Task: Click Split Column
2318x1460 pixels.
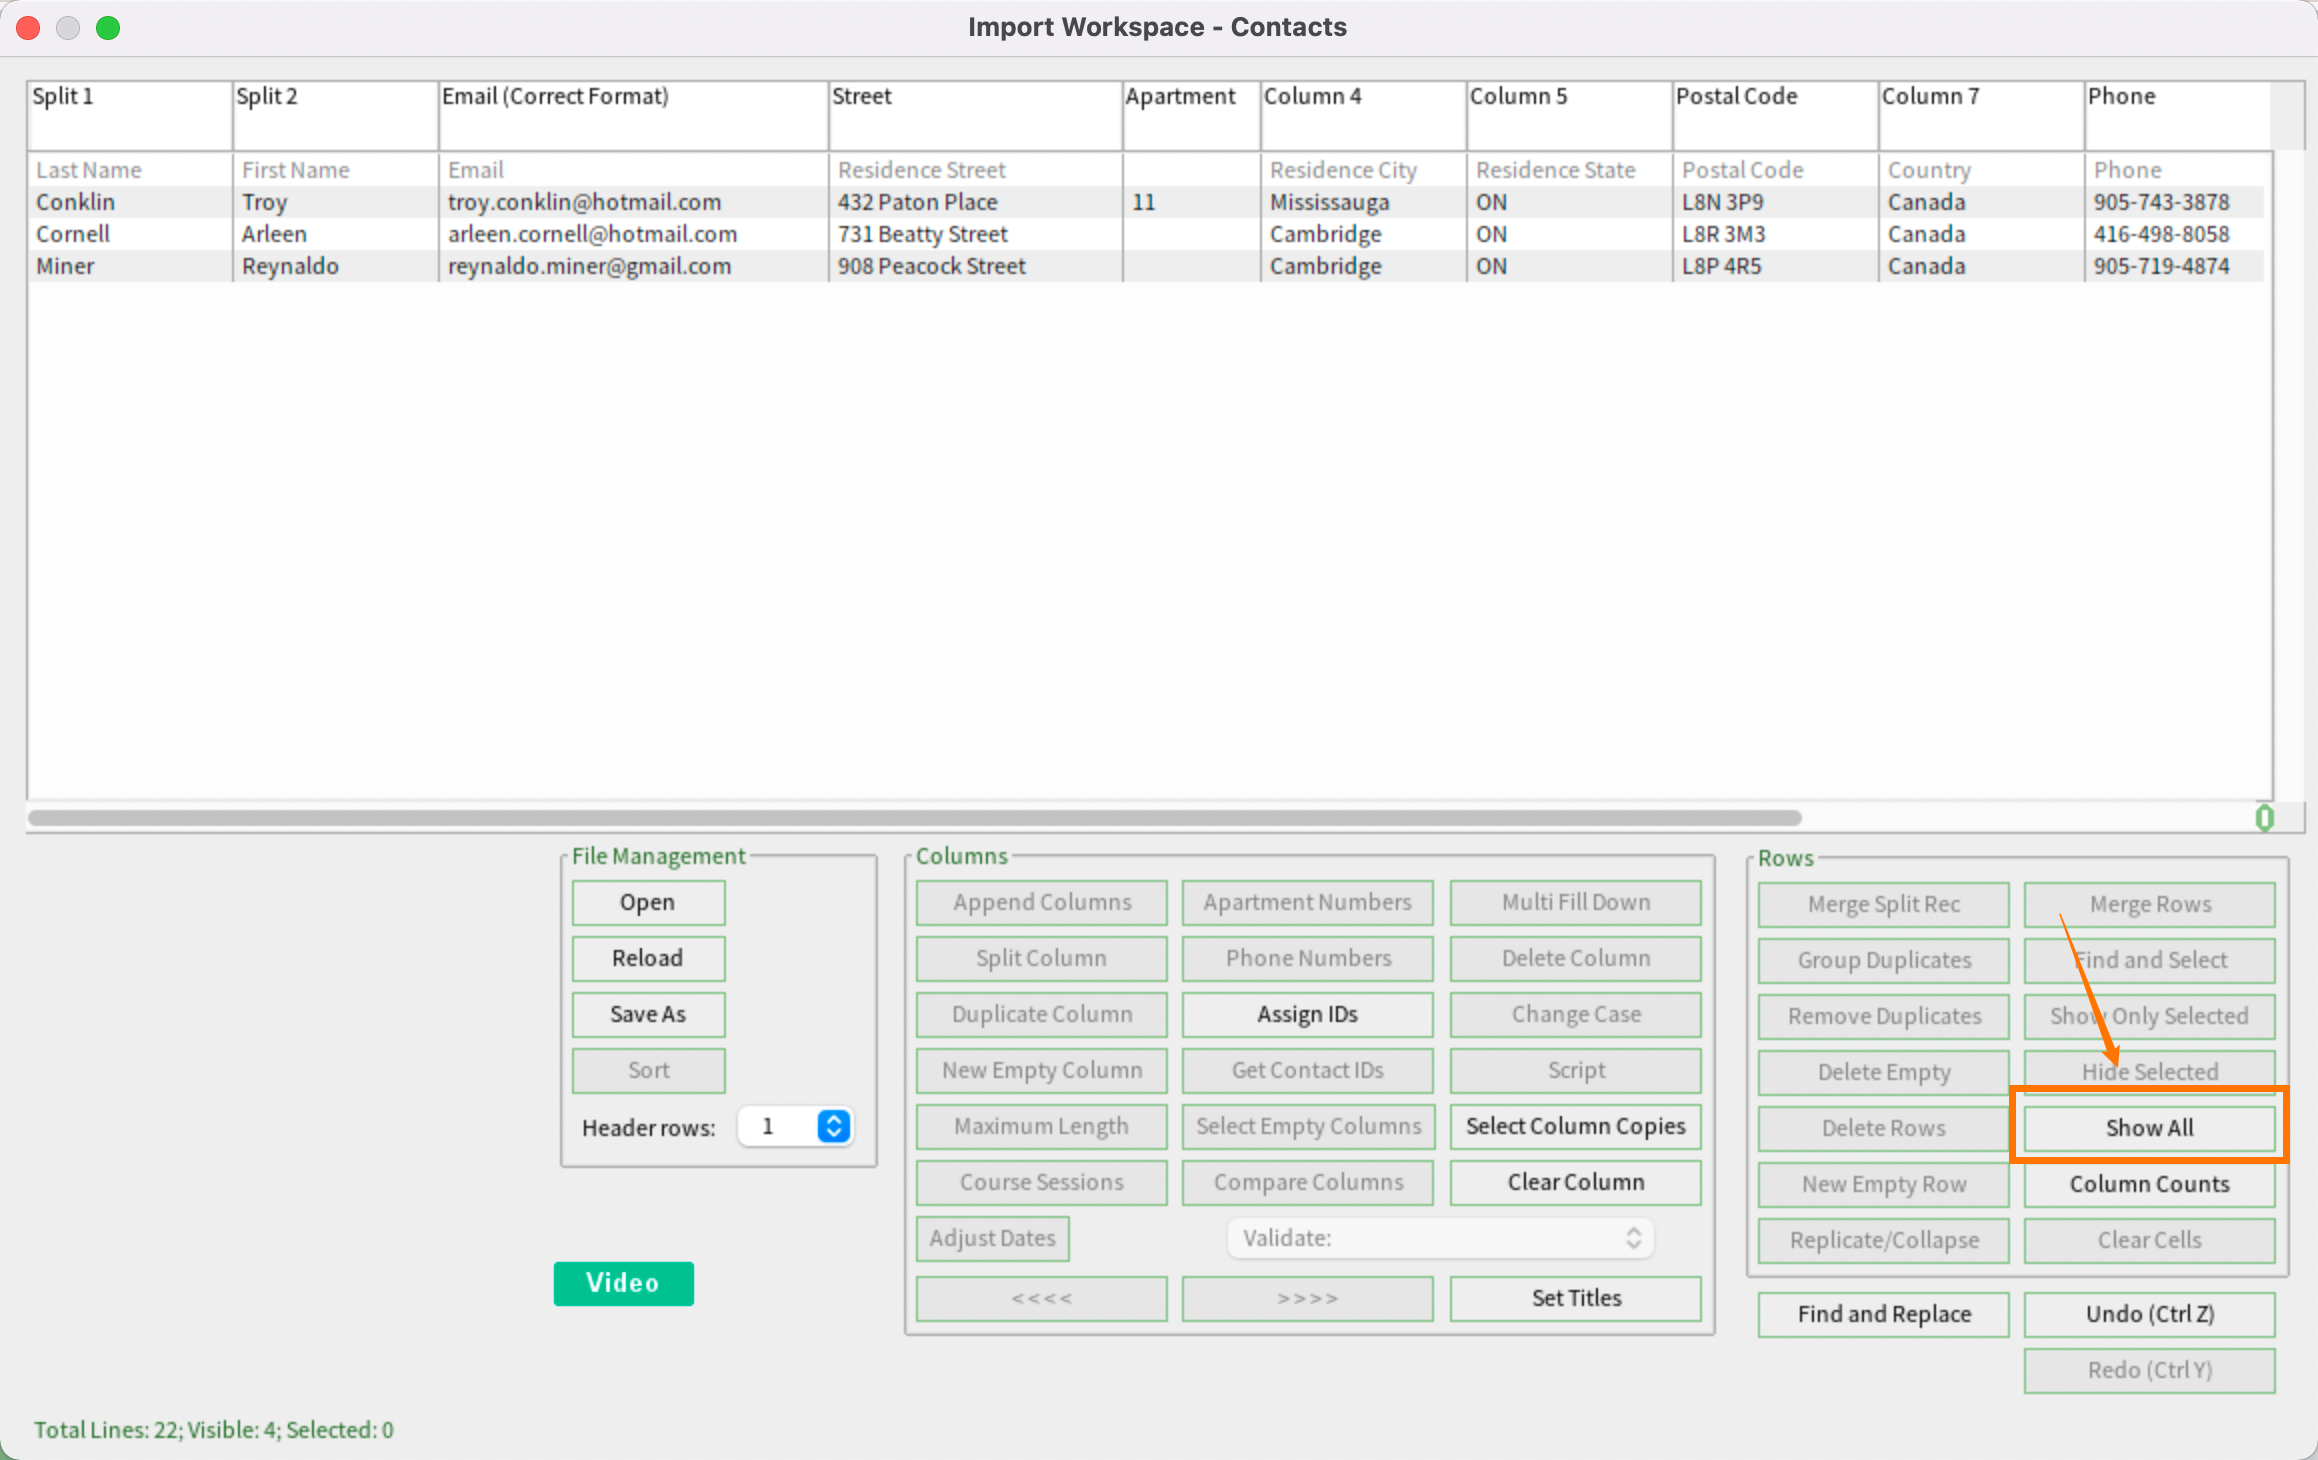Action: point(1042,959)
